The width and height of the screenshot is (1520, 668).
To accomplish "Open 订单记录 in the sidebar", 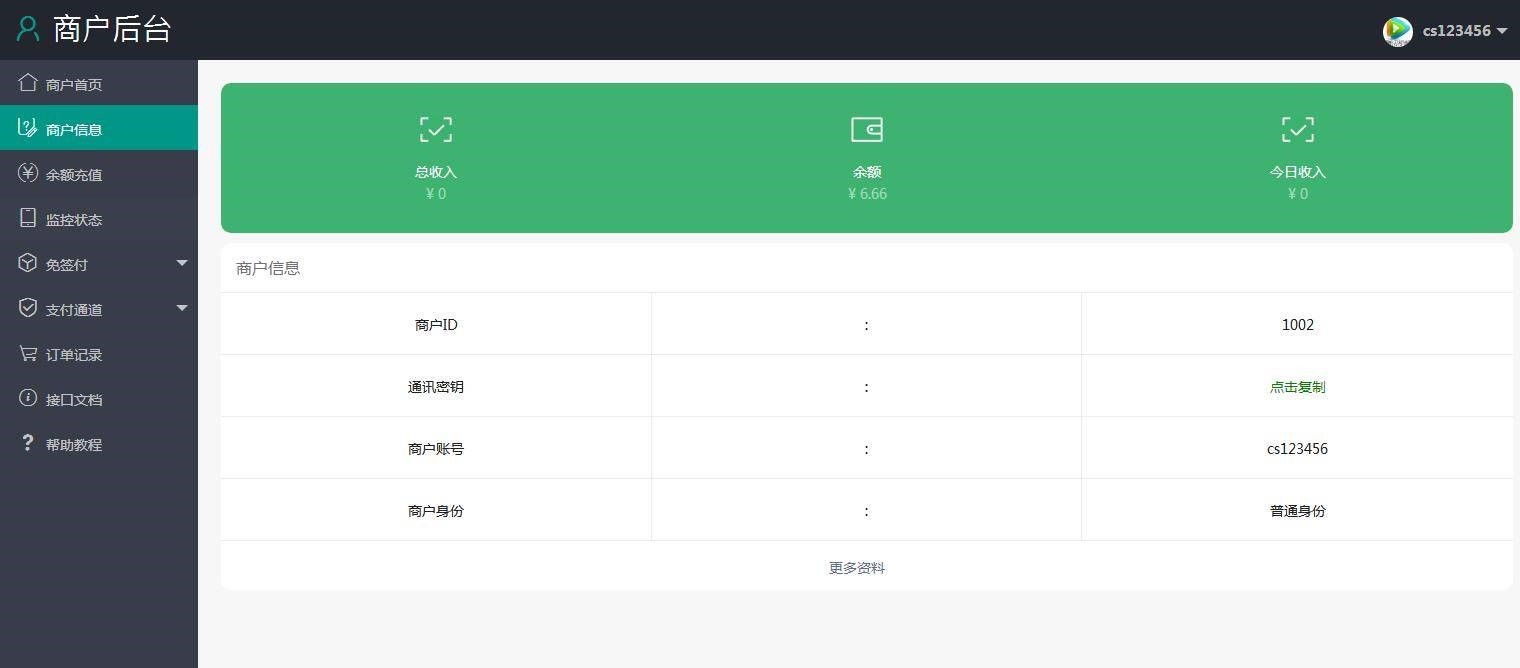I will [99, 354].
